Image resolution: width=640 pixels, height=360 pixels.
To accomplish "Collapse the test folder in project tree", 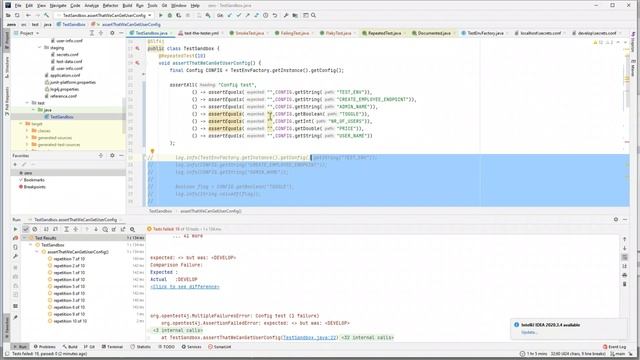I will tap(27, 103).
